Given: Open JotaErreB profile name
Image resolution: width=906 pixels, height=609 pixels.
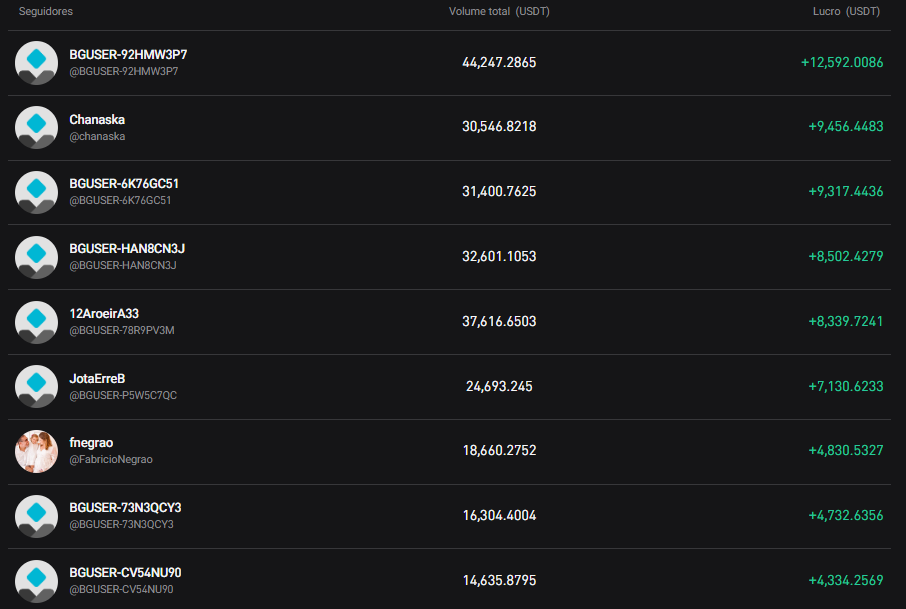Looking at the screenshot, I should (97, 378).
